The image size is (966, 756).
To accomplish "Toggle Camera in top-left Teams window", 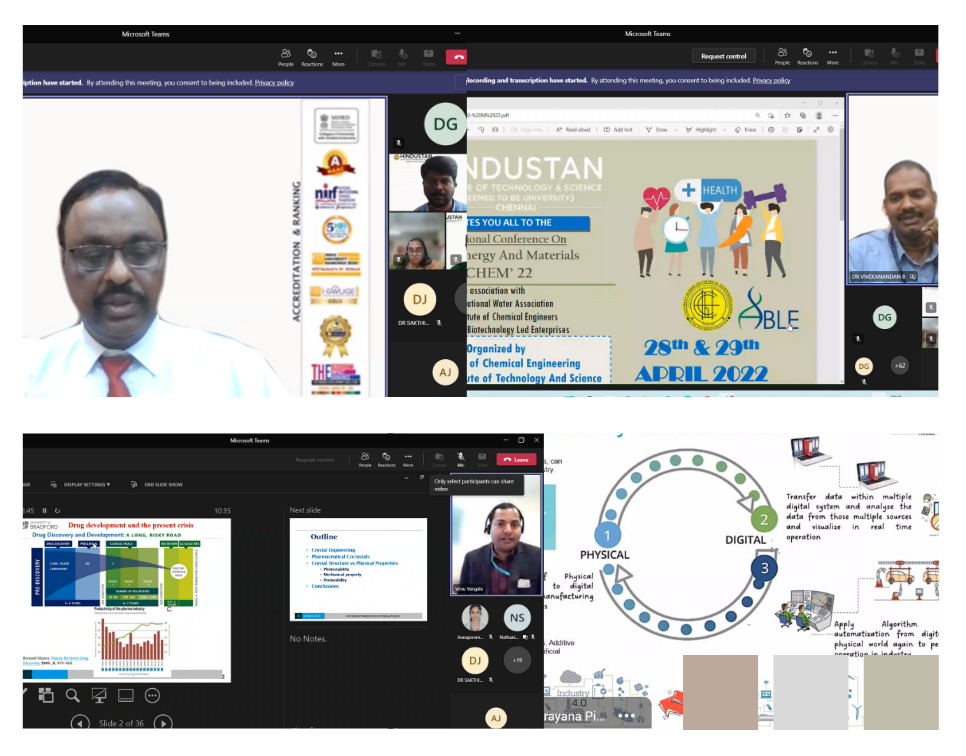I will coord(376,57).
